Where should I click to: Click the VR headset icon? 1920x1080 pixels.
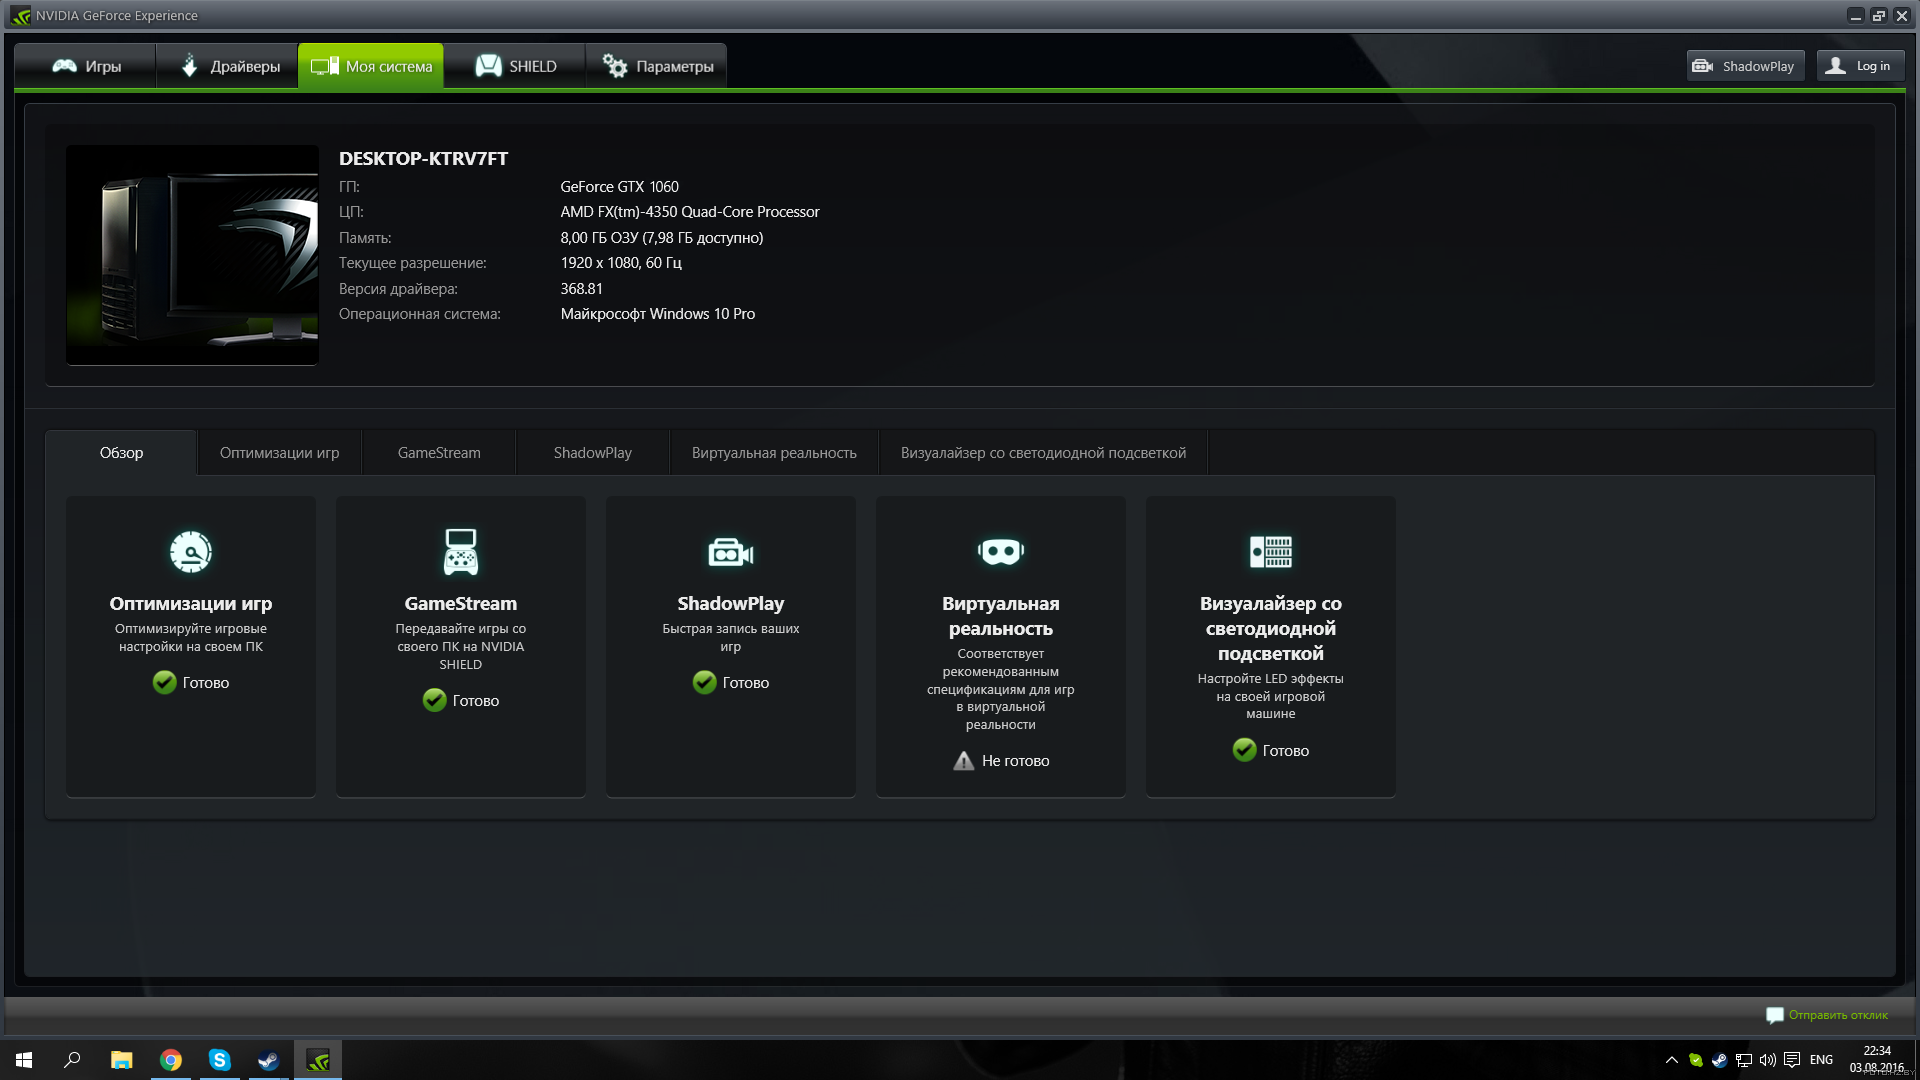coord(1001,551)
